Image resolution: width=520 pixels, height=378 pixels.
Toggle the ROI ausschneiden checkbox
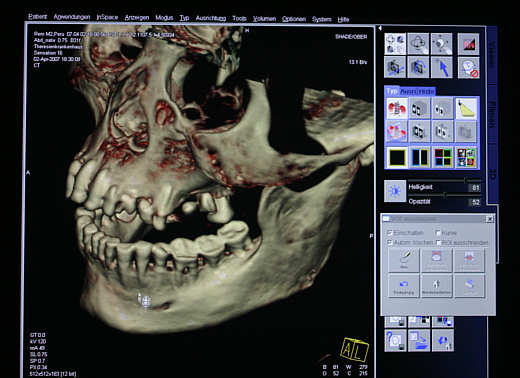click(438, 242)
